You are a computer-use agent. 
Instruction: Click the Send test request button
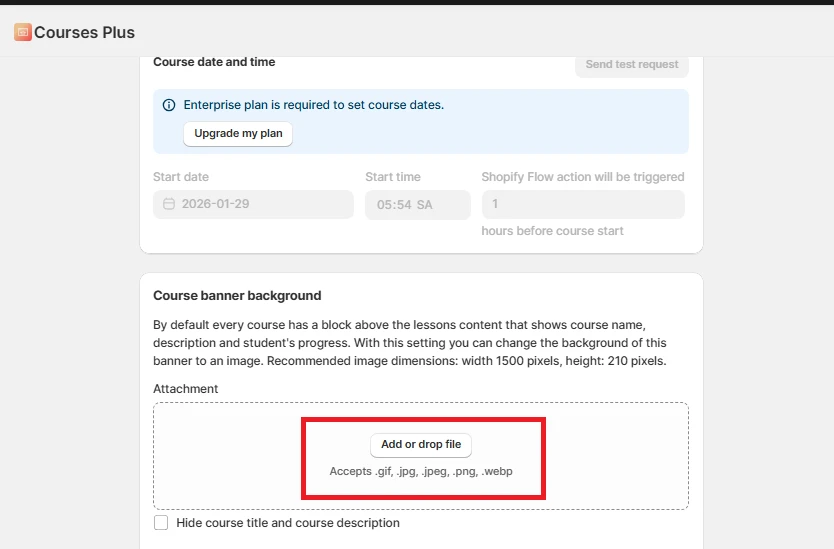(x=632, y=64)
